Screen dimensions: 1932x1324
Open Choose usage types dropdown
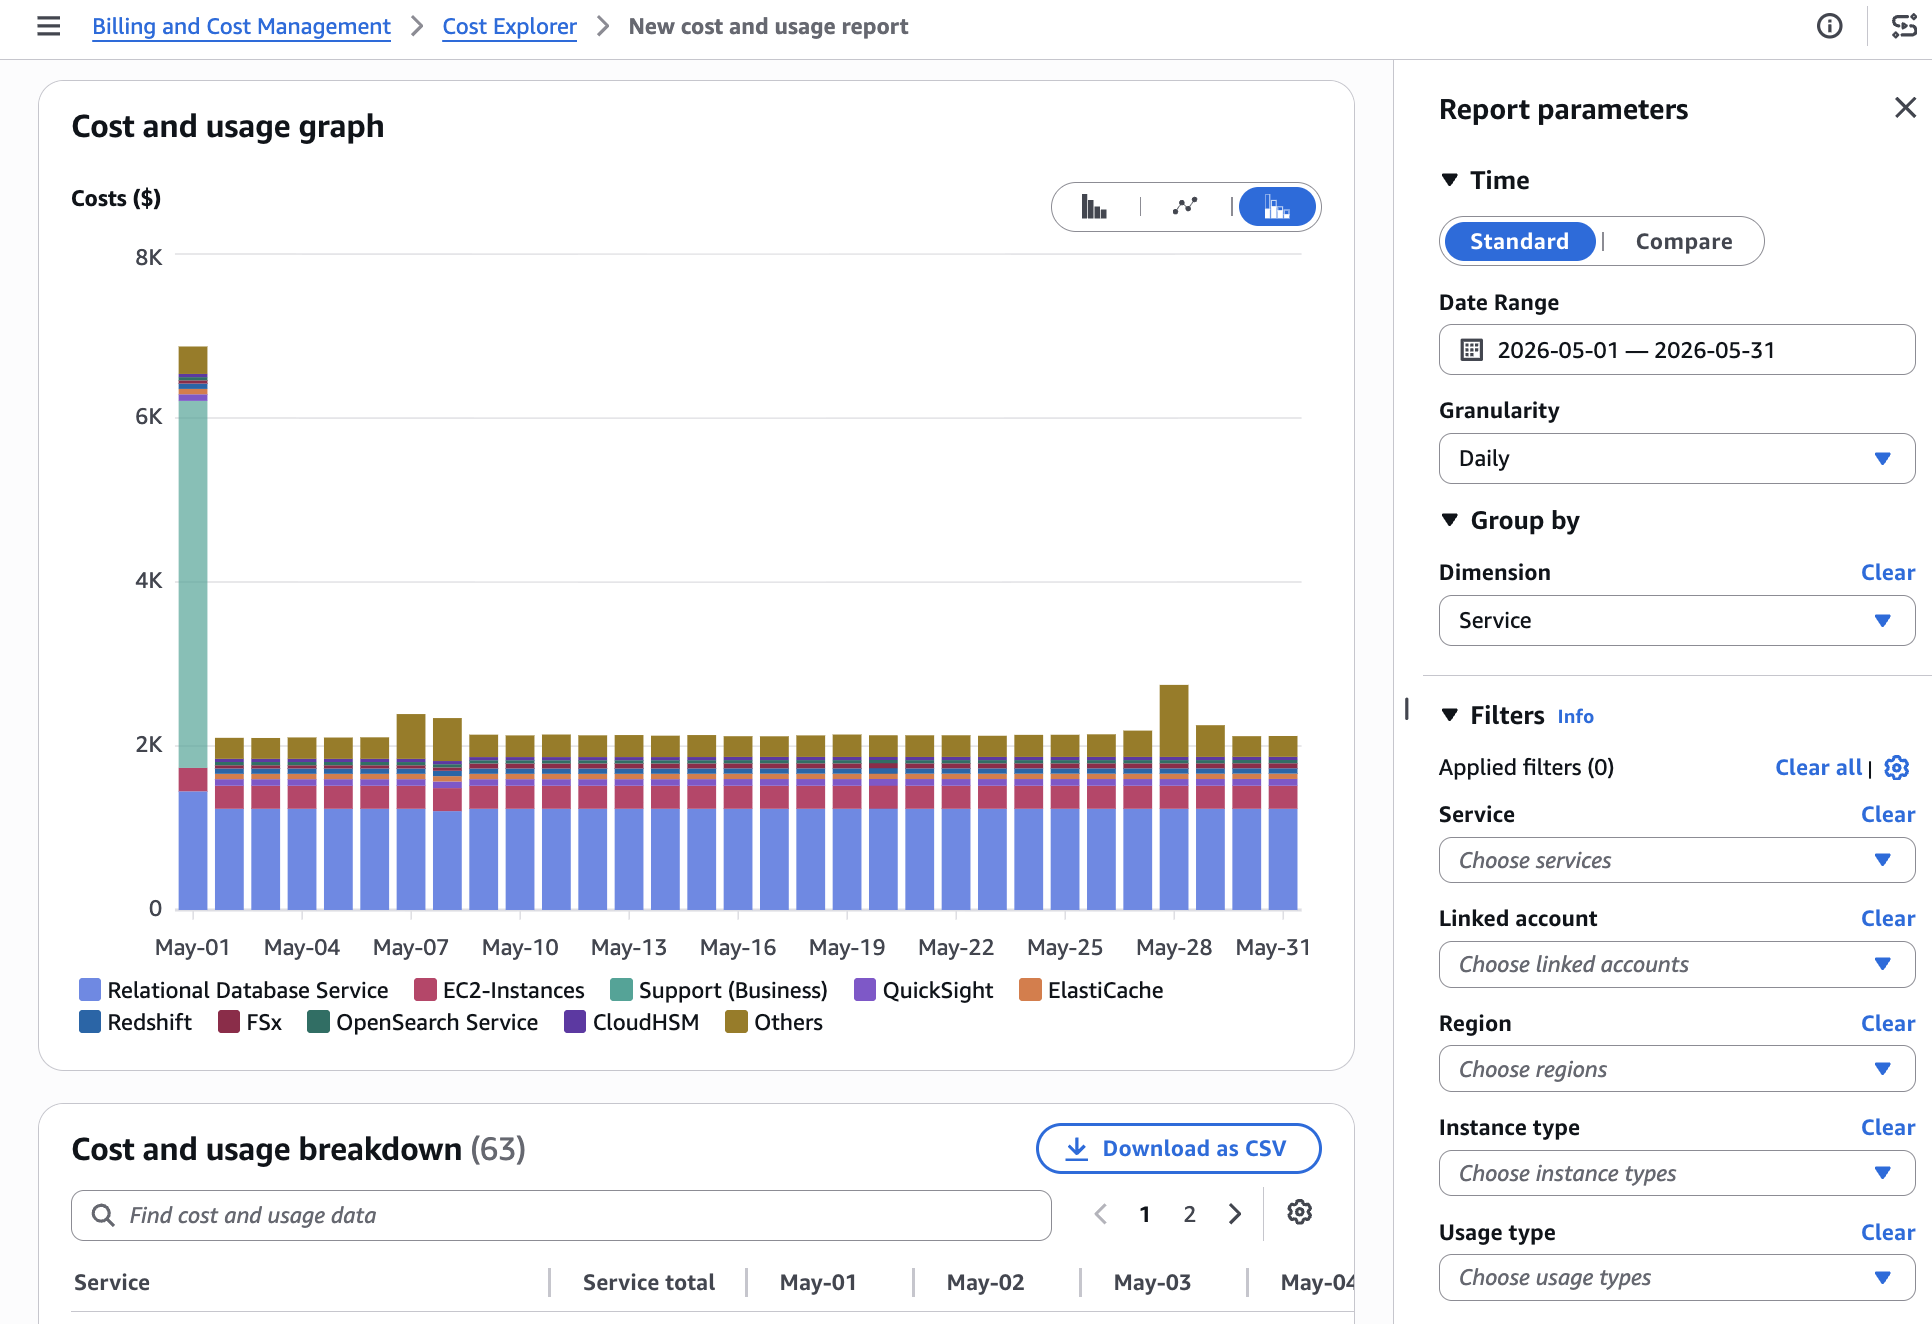pos(1677,1277)
